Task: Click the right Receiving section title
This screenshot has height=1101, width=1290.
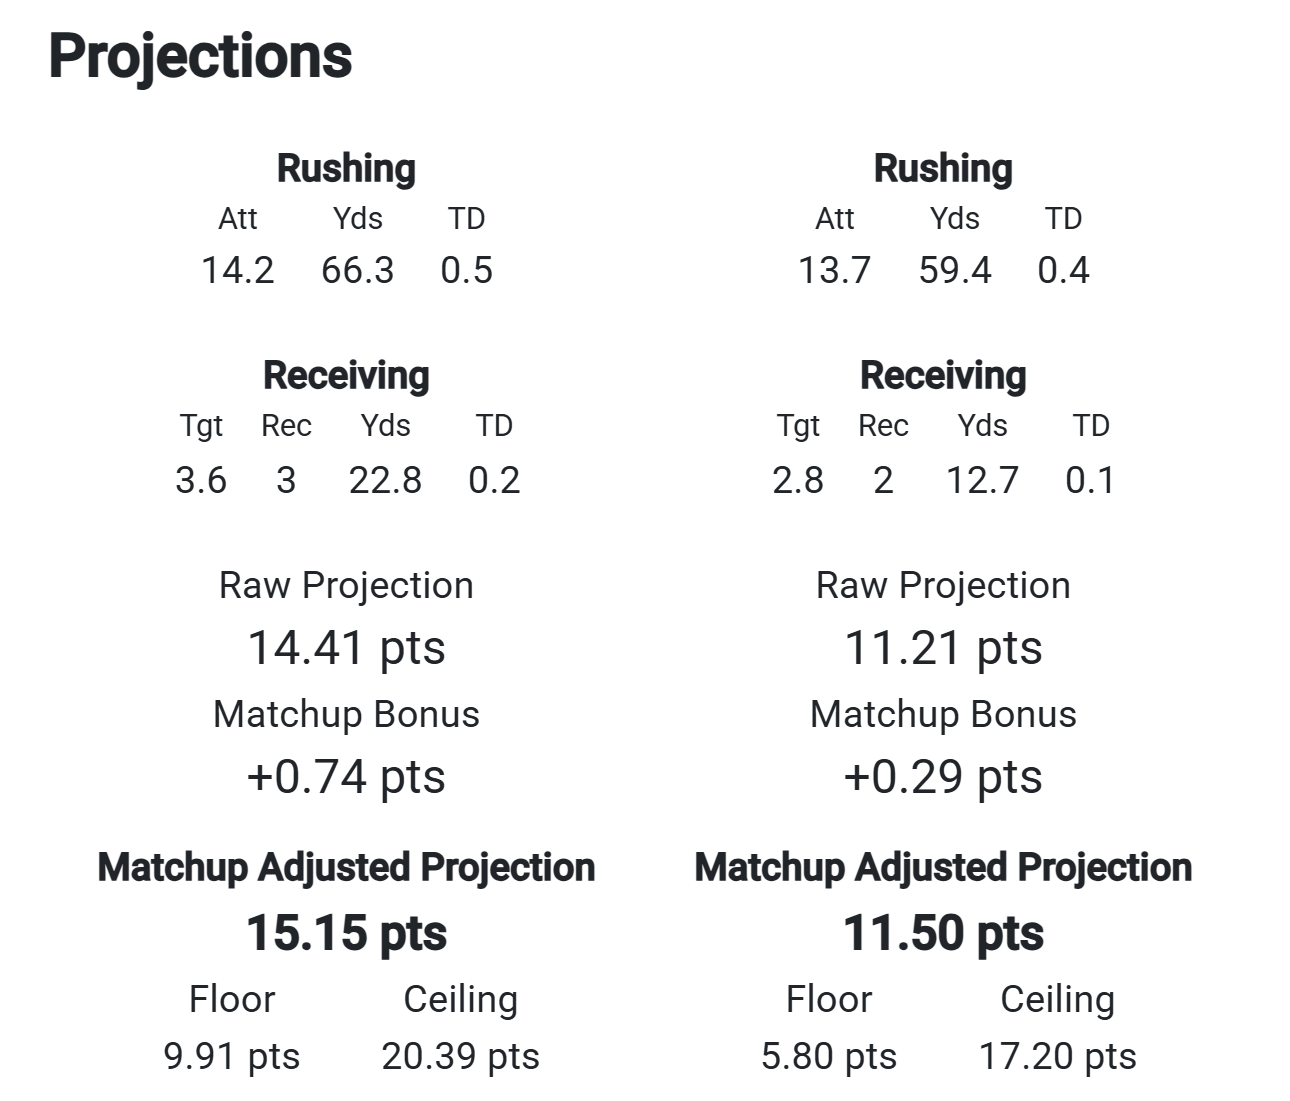Action: point(943,375)
